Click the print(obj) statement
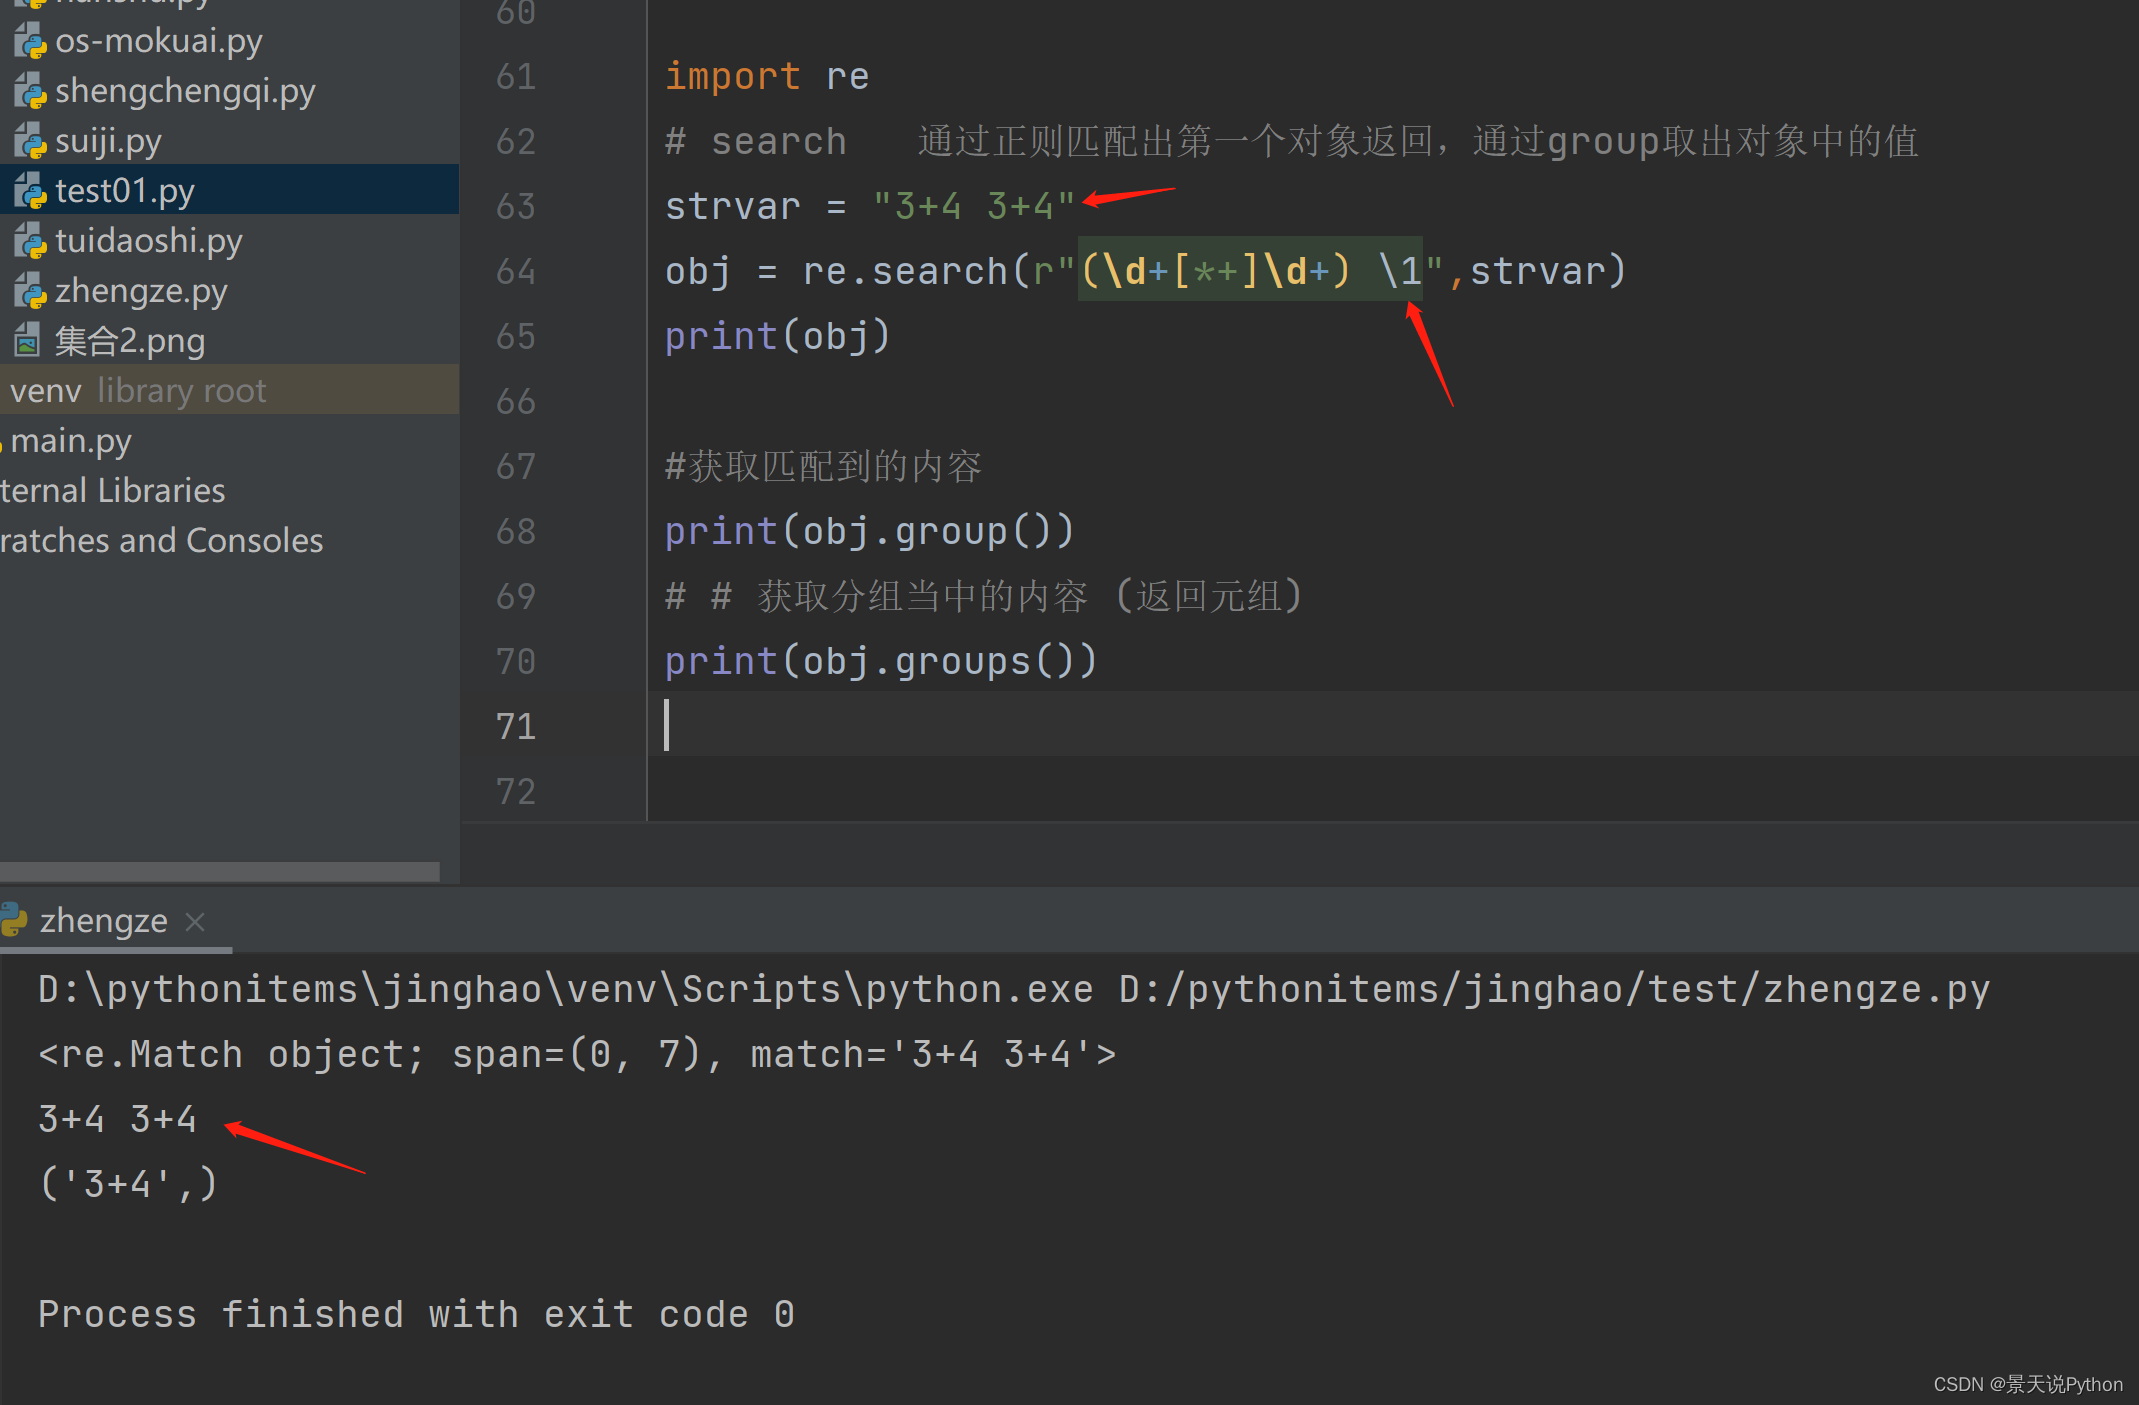Viewport: 2139px width, 1405px height. pyautogui.click(x=777, y=336)
